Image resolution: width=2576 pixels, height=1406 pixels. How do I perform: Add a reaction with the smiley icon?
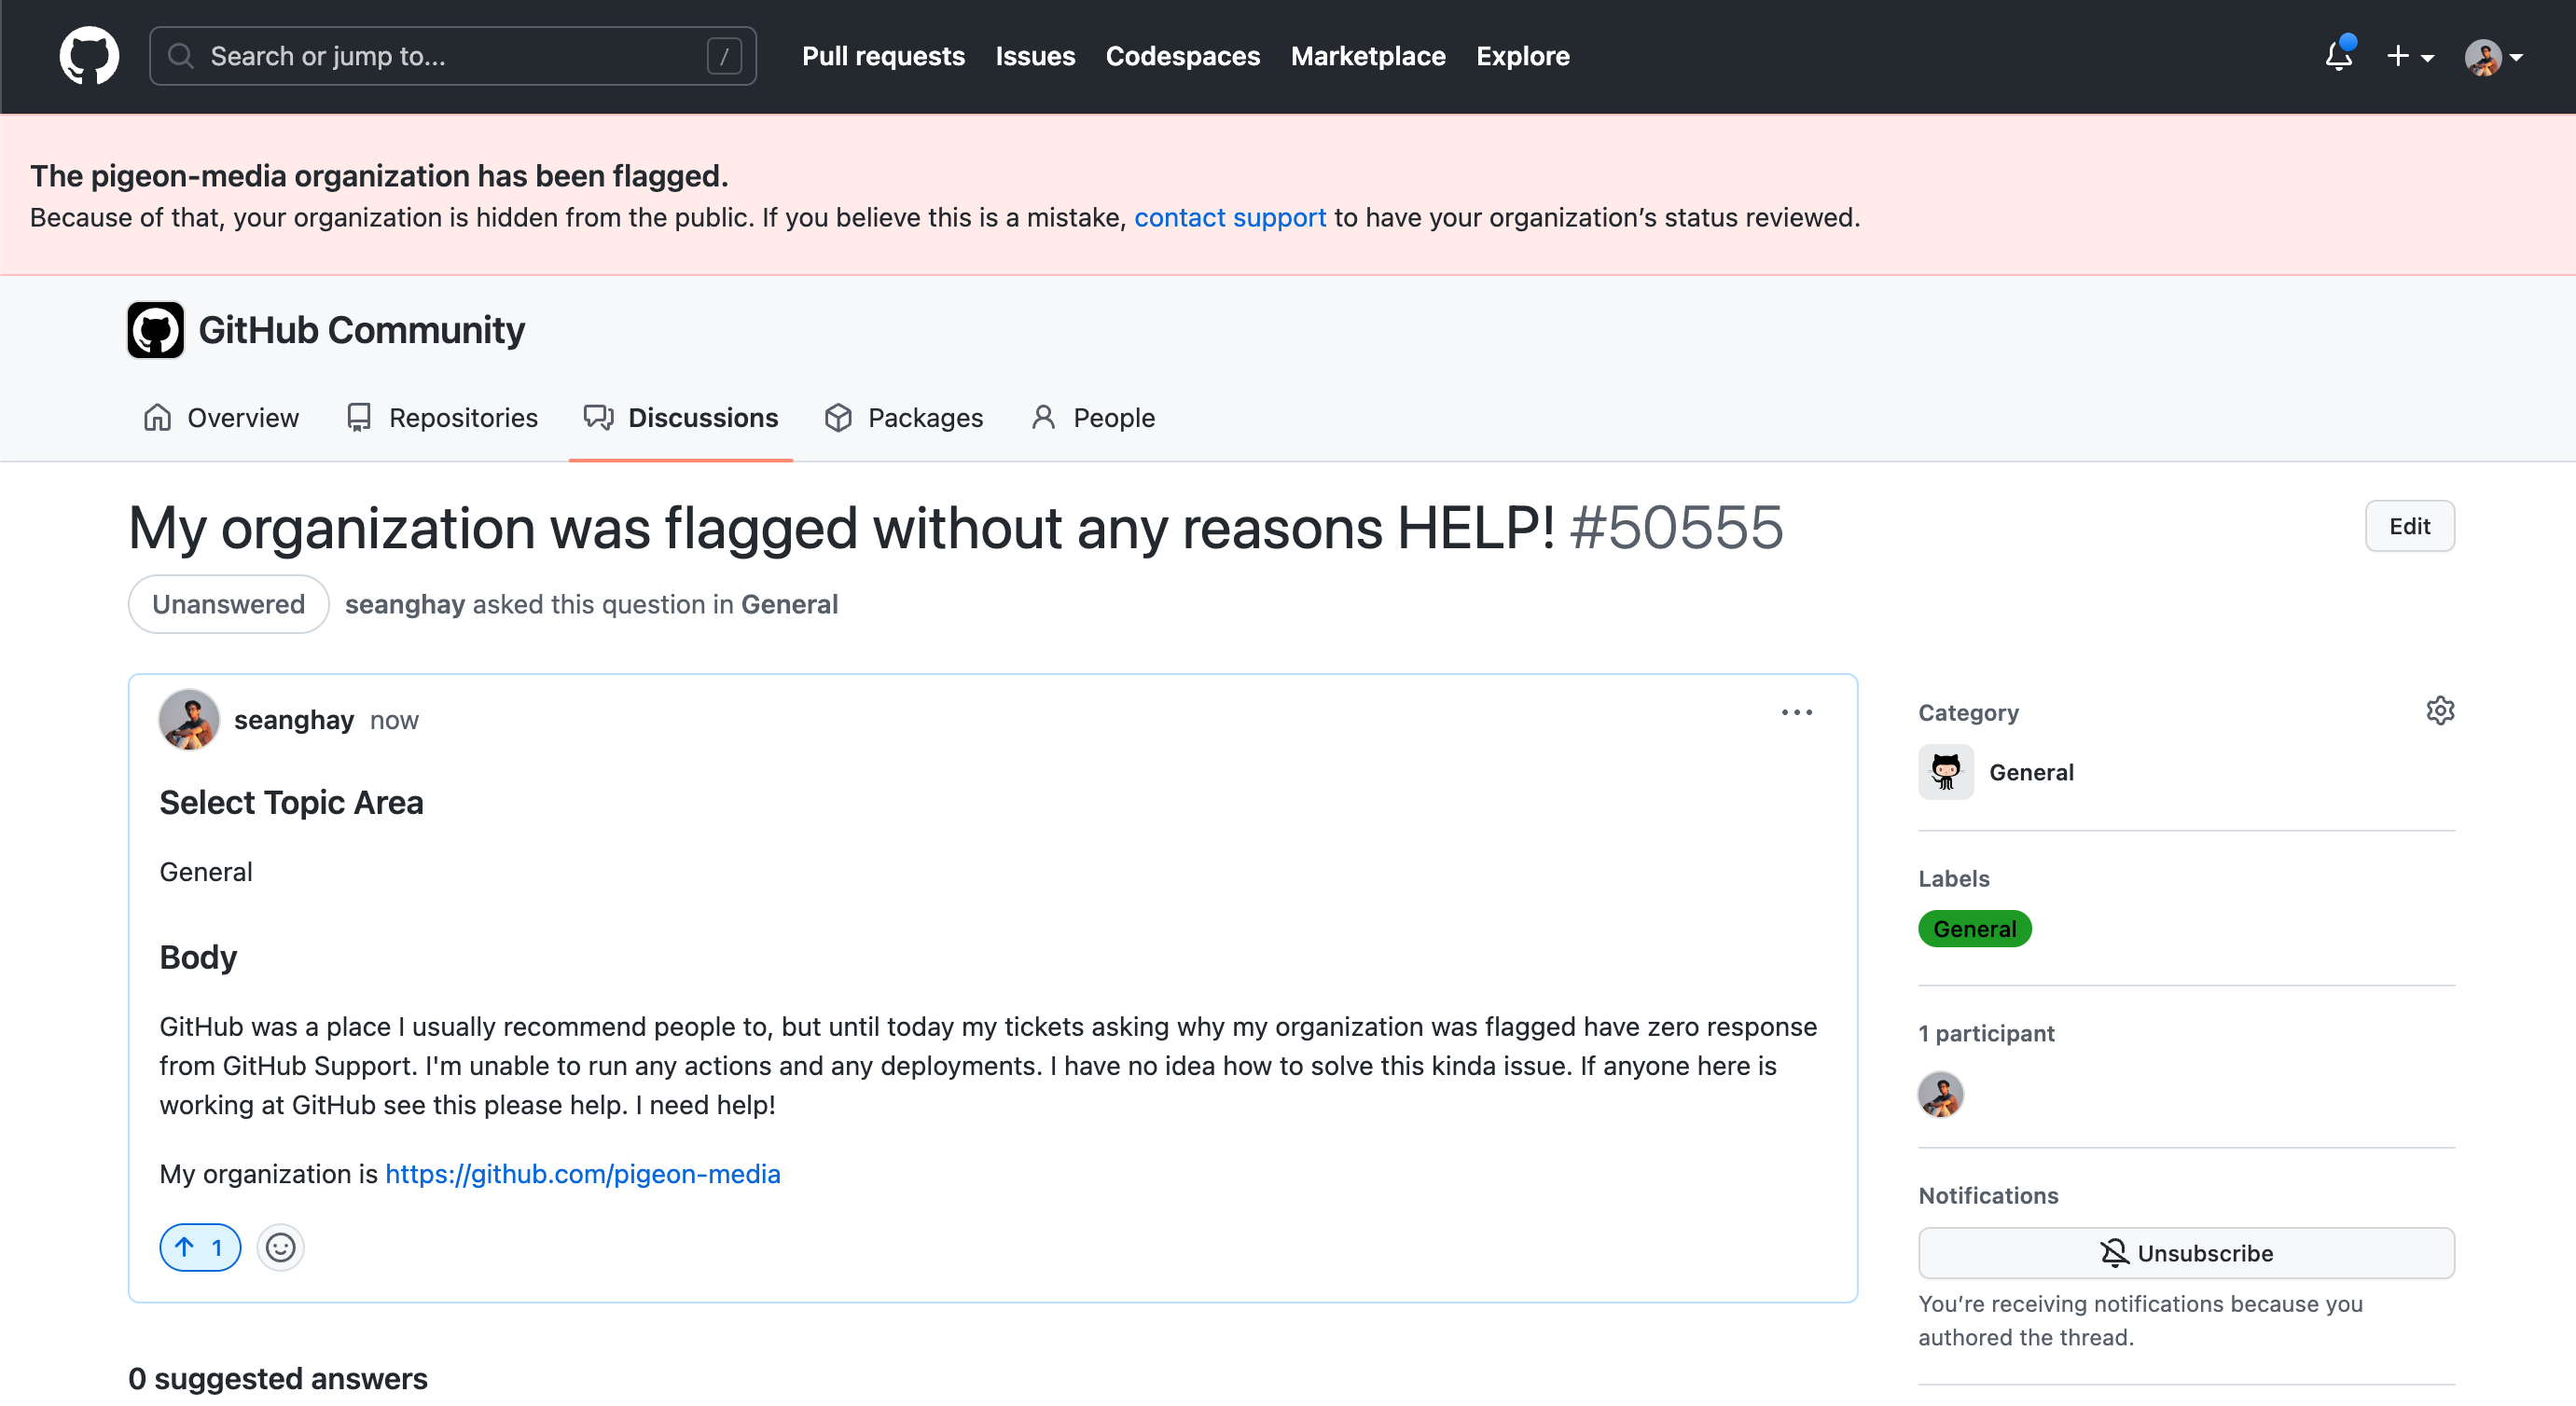[280, 1247]
